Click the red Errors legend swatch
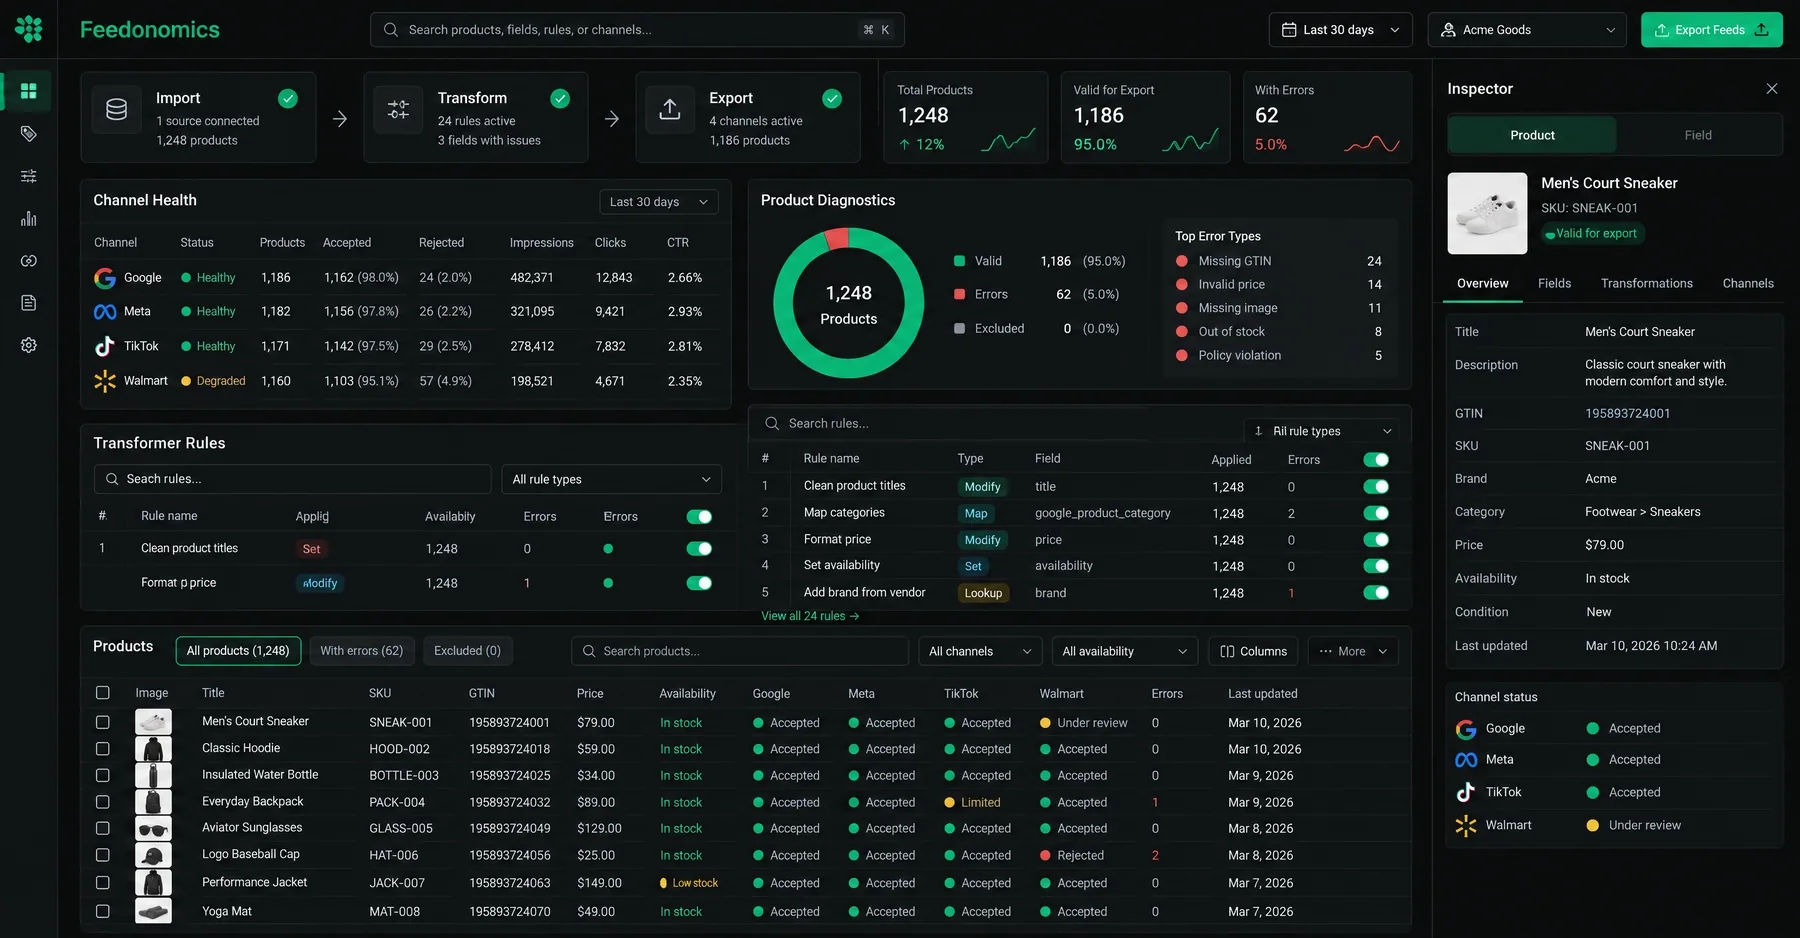Image resolution: width=1800 pixels, height=938 pixels. click(959, 295)
